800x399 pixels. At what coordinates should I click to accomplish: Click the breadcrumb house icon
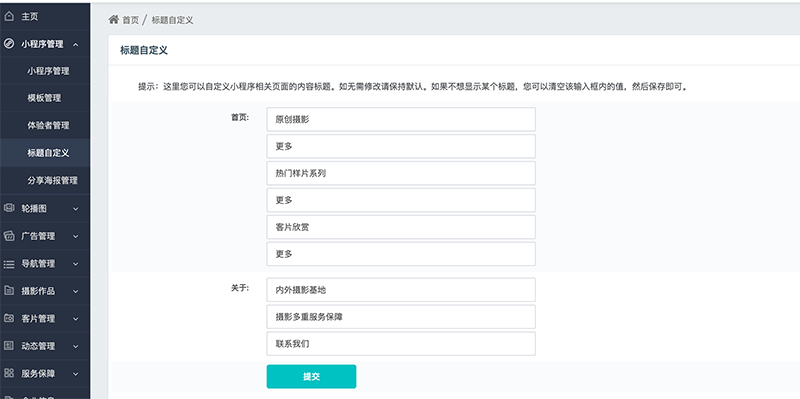[x=113, y=20]
